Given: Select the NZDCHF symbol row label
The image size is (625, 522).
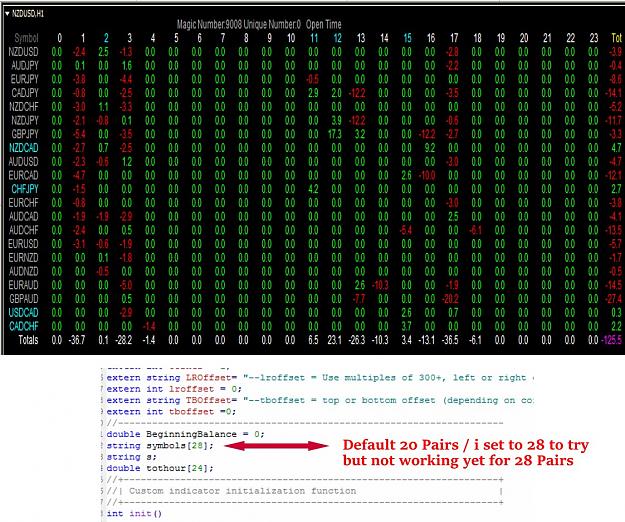Looking at the screenshot, I should coord(24,106).
